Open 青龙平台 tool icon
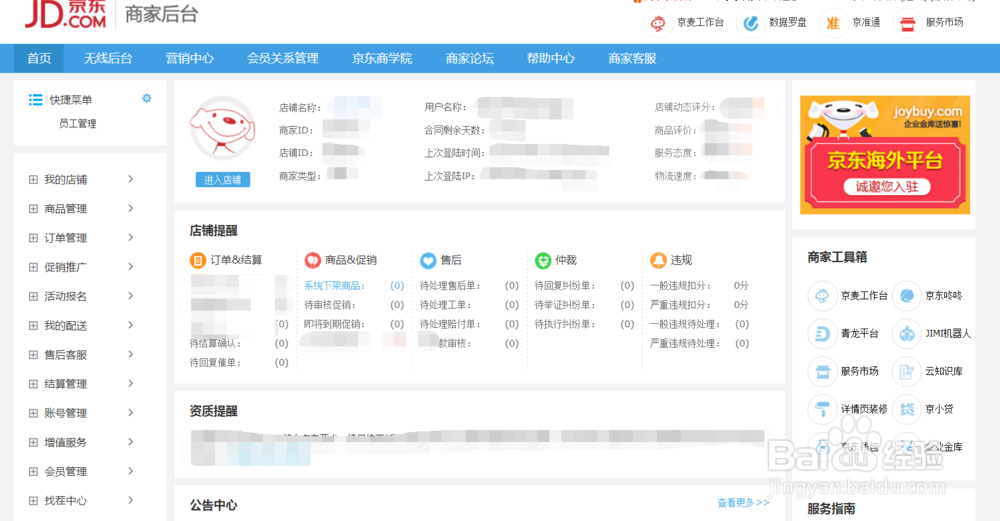 822,334
